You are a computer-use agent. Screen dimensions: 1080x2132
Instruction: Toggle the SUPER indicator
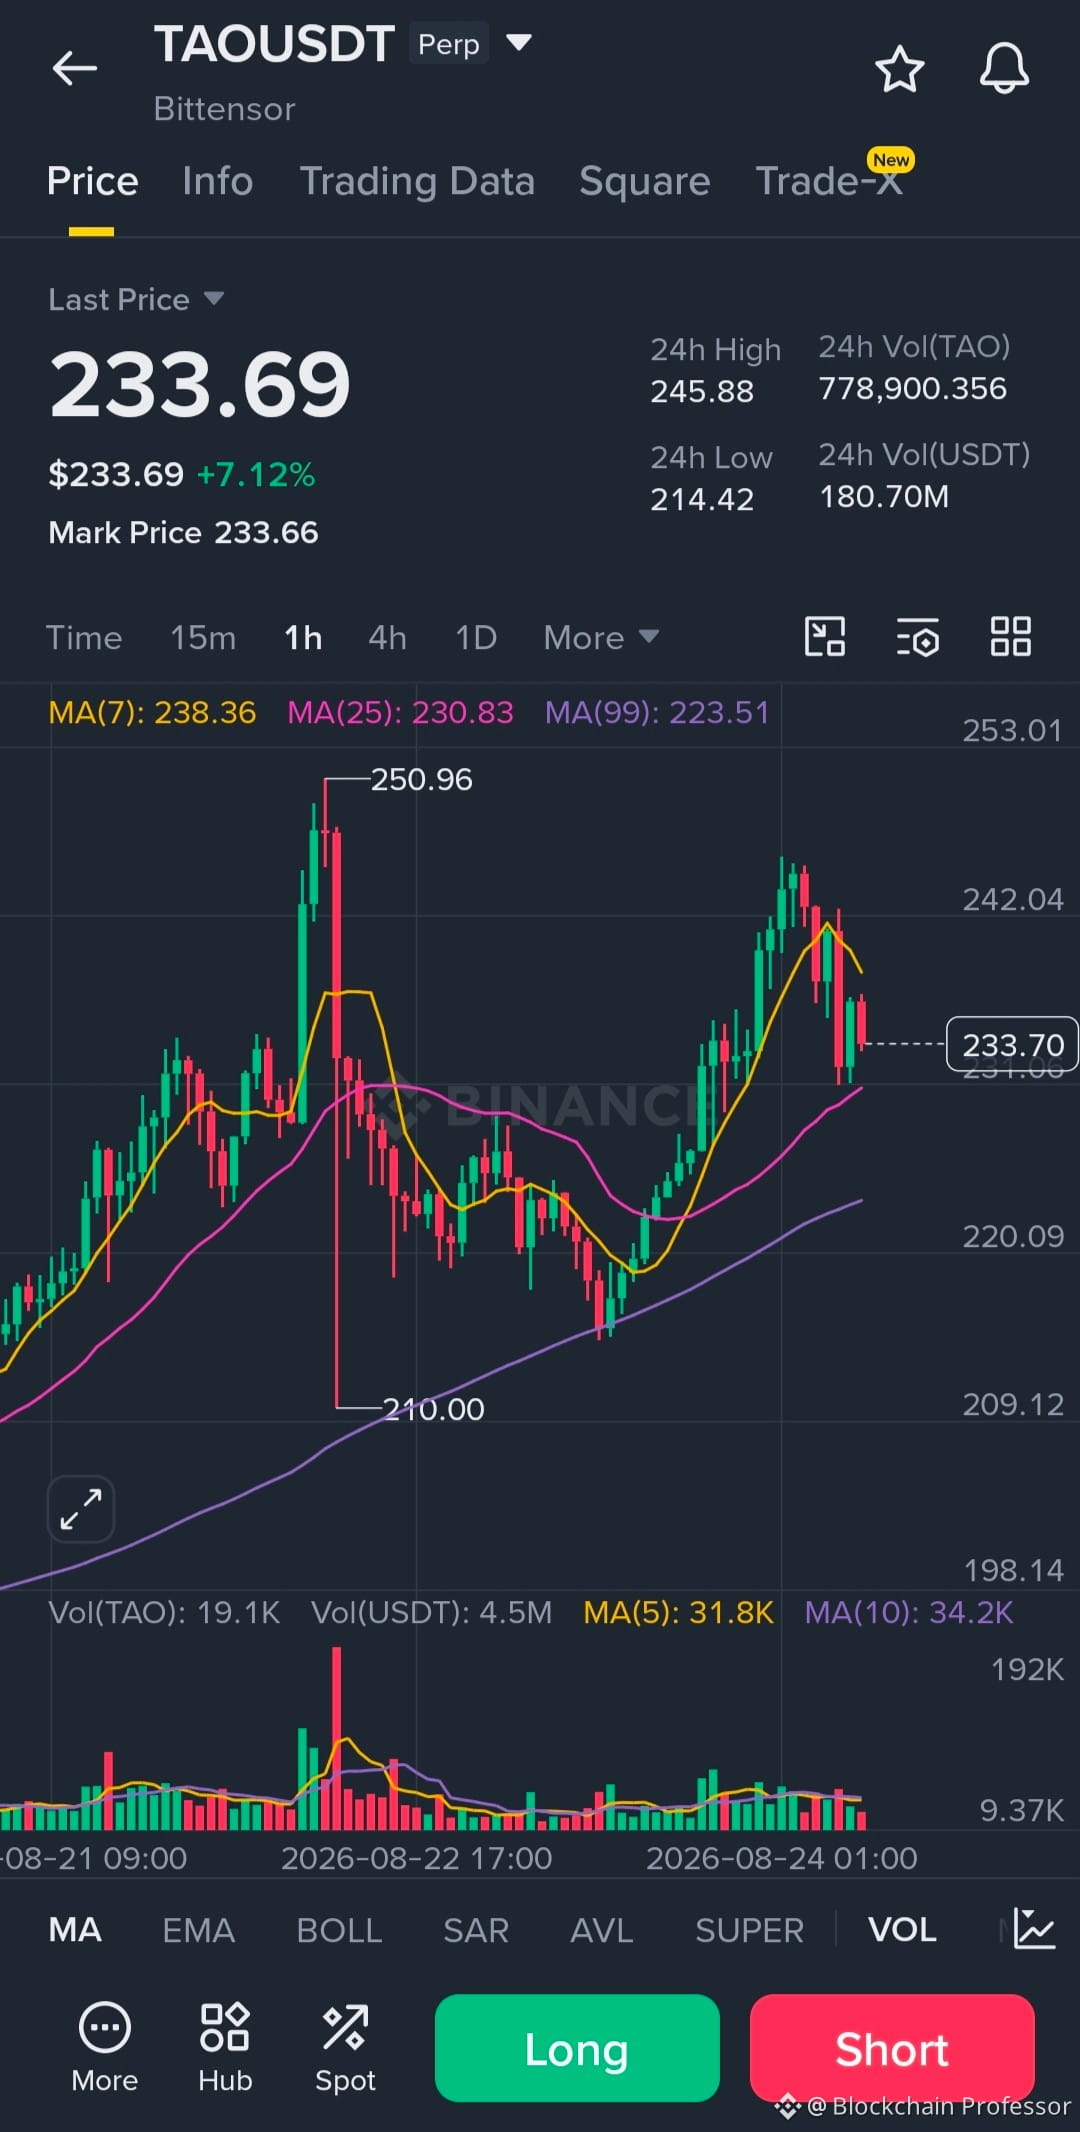point(749,1930)
